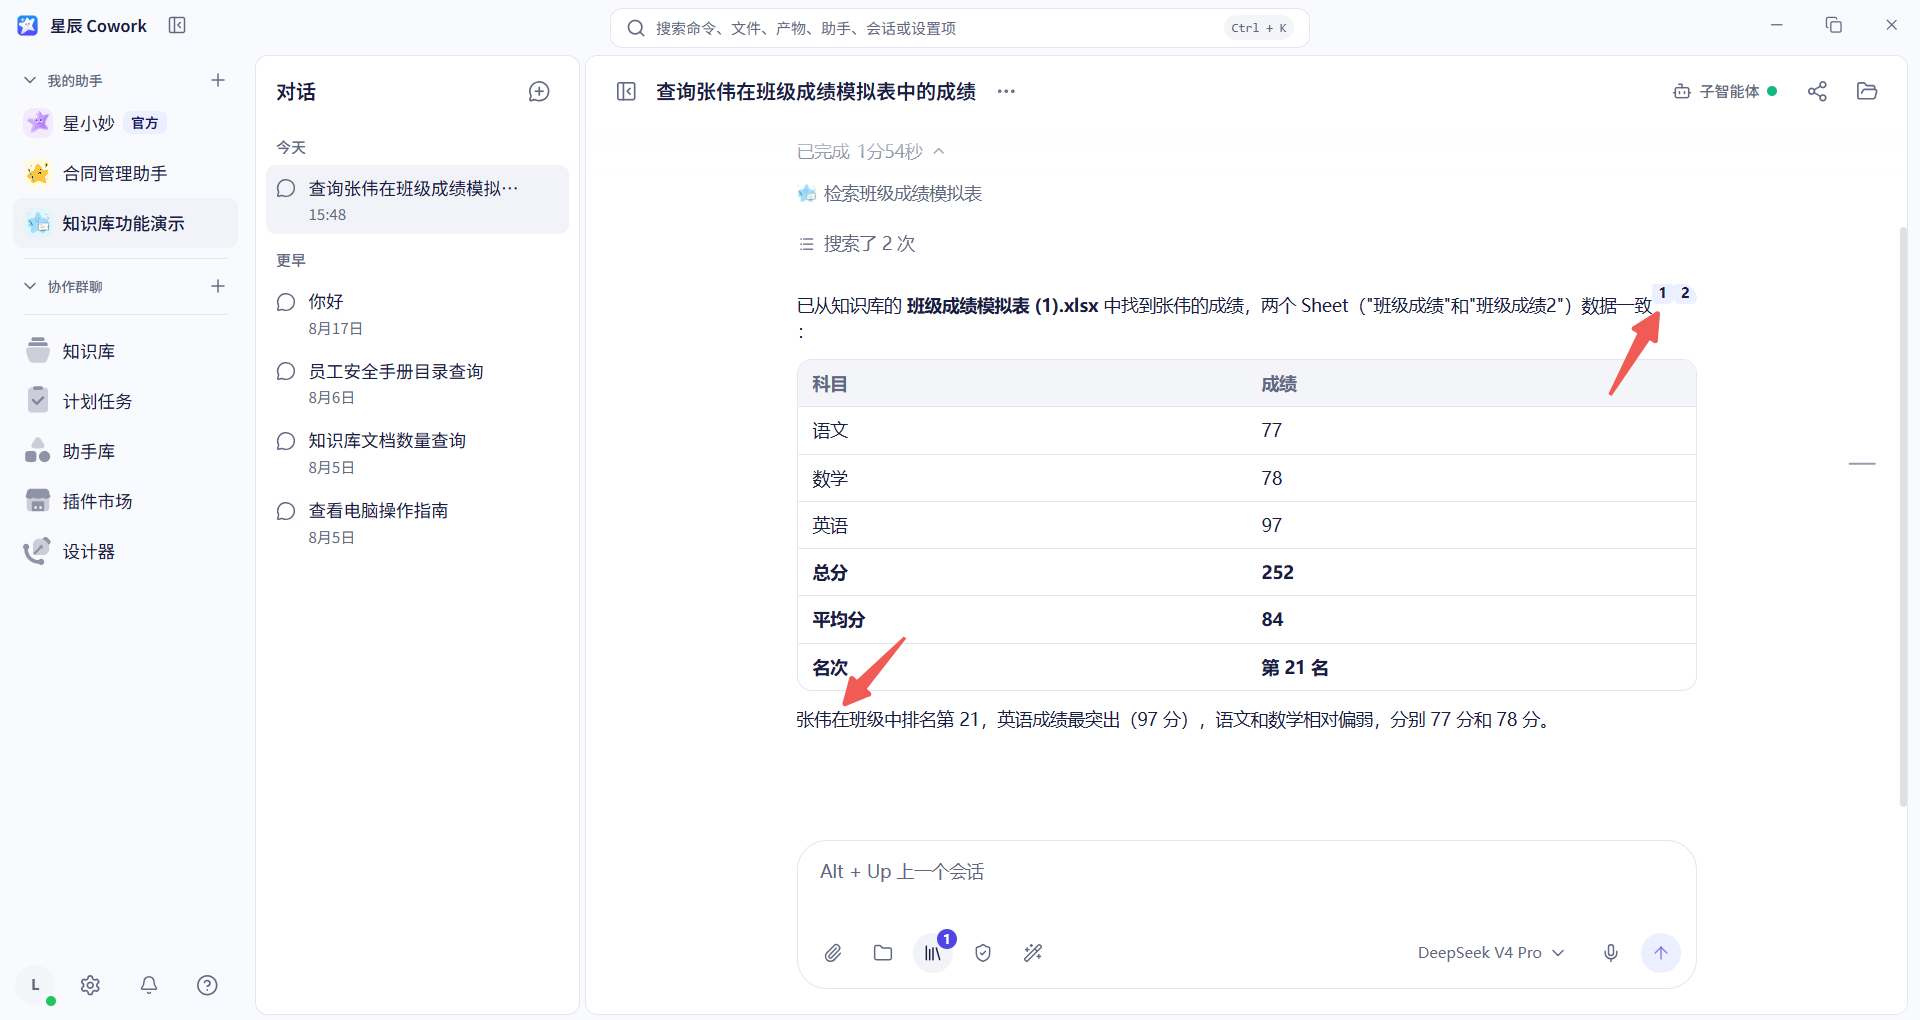The width and height of the screenshot is (1920, 1020).
Task: Click the shield permission icon
Action: [x=983, y=953]
